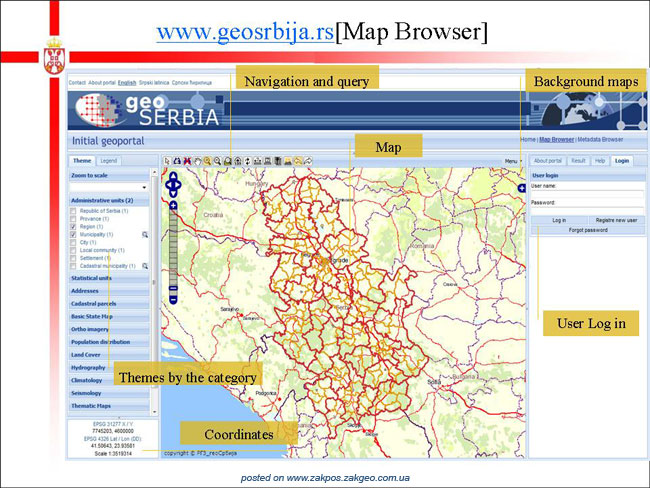650x488 pixels.
Task: Select the arrow pointer tool in map toolbar
Action: pyautogui.click(x=167, y=161)
